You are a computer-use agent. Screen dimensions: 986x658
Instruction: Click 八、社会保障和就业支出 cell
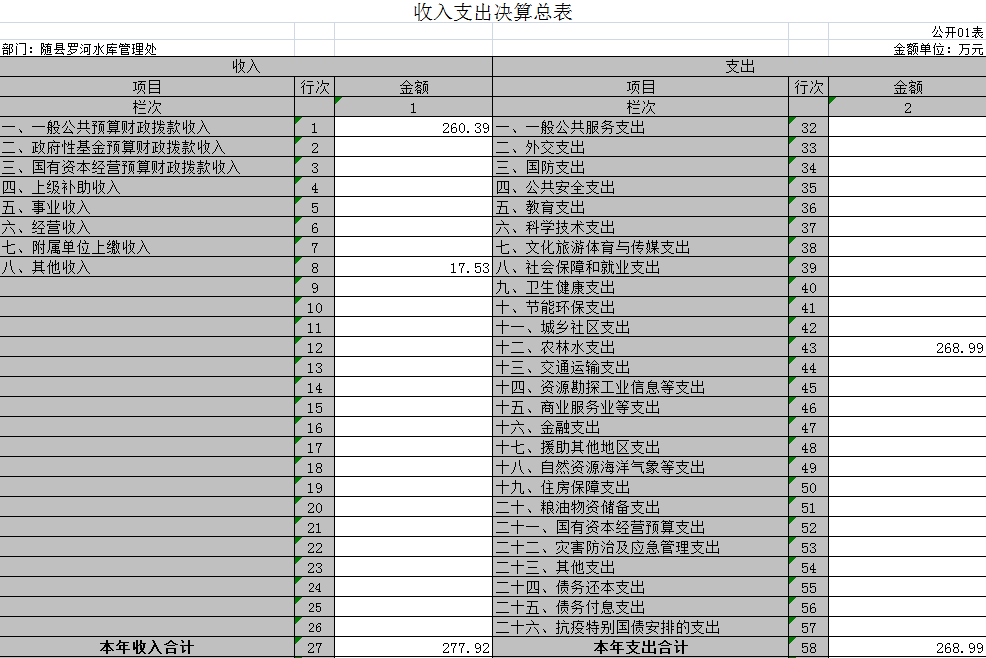click(641, 268)
